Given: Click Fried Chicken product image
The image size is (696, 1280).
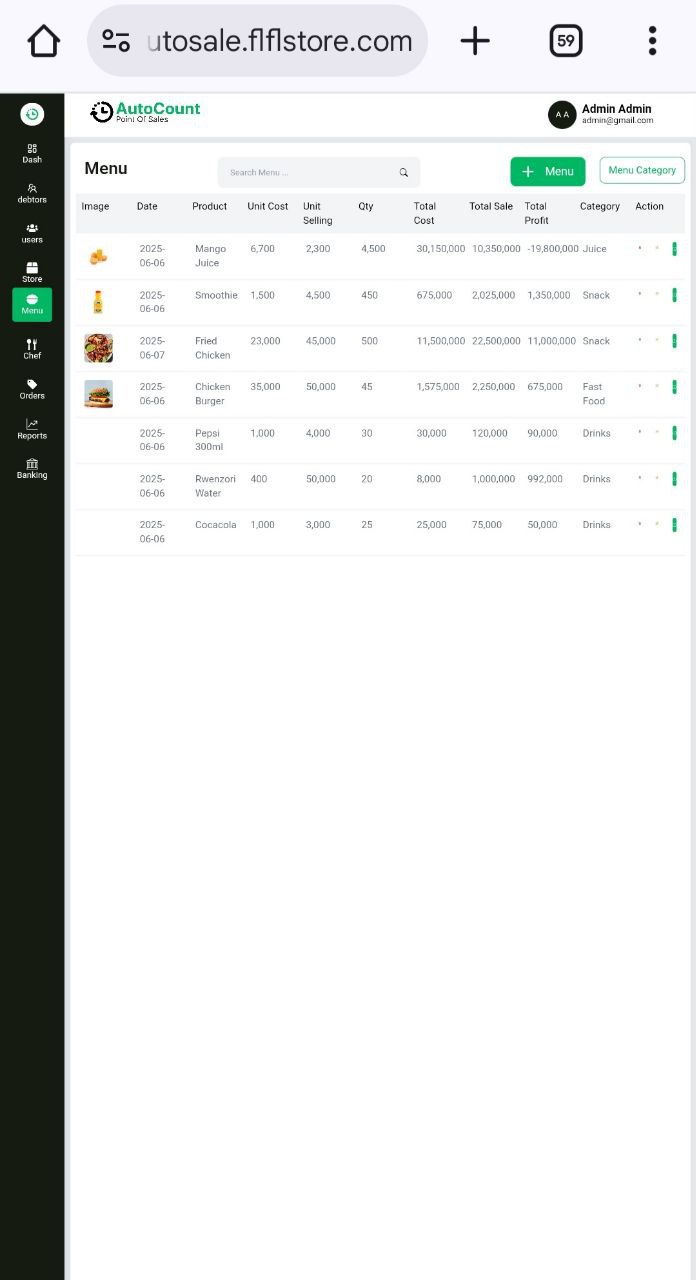Looking at the screenshot, I should [x=98, y=348].
